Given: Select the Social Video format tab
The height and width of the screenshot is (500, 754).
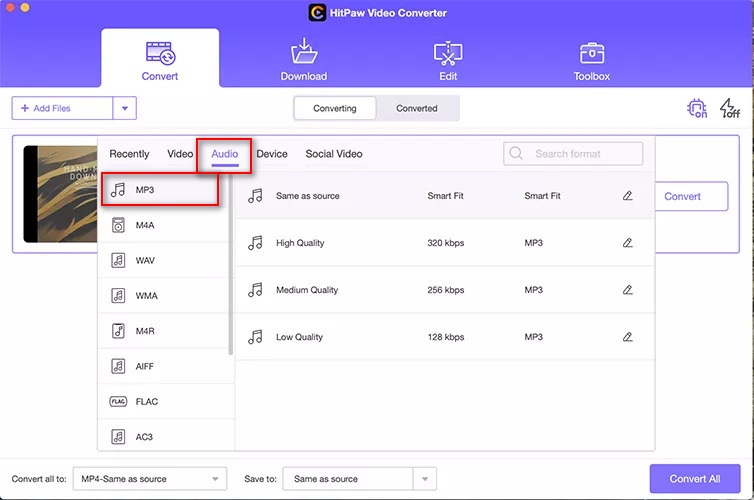Looking at the screenshot, I should (334, 154).
